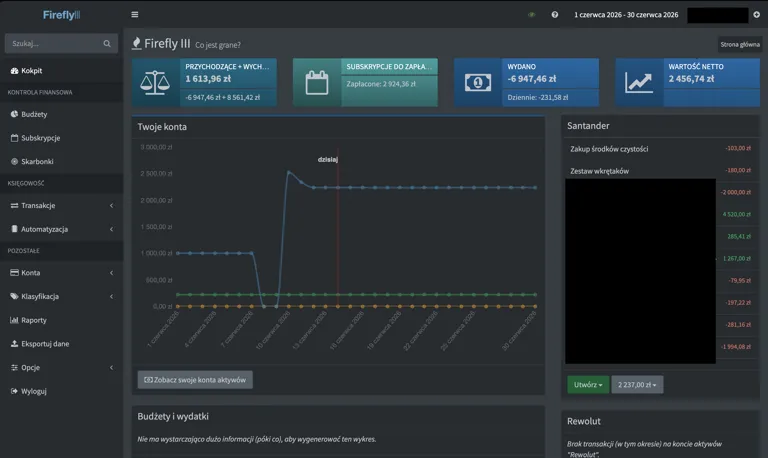Screen dimensions: 768x458
Task: Open transaction Zakup środków czystości
Action: click(609, 149)
